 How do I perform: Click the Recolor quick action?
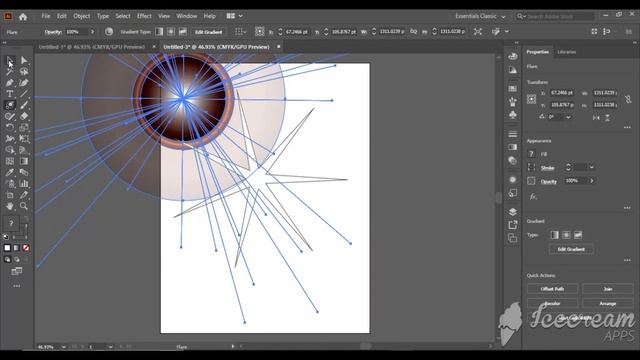click(x=552, y=303)
